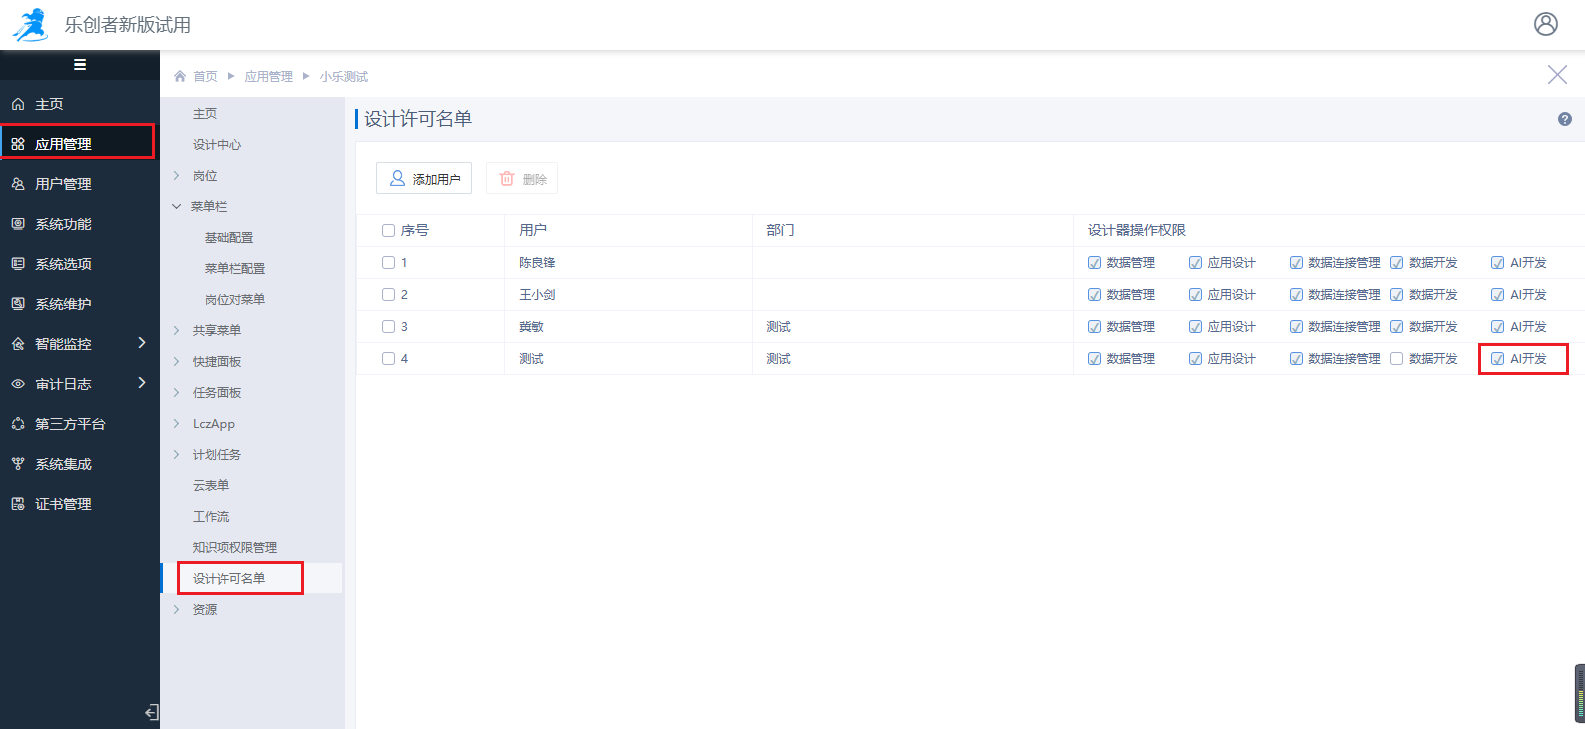Uncheck AI开发 for 陈良锋
The height and width of the screenshot is (729, 1585).
[1497, 263]
